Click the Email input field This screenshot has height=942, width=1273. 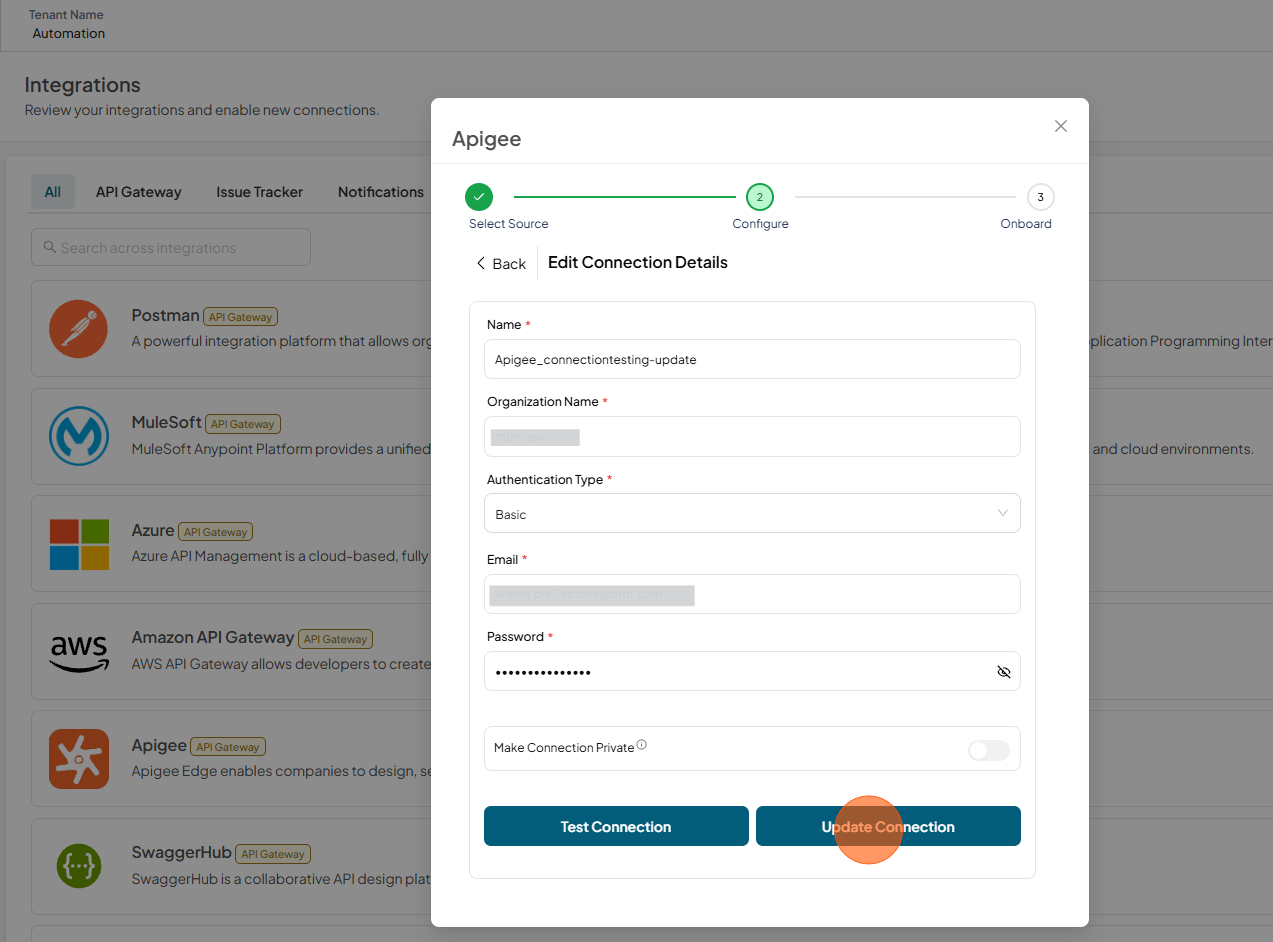[x=752, y=594]
